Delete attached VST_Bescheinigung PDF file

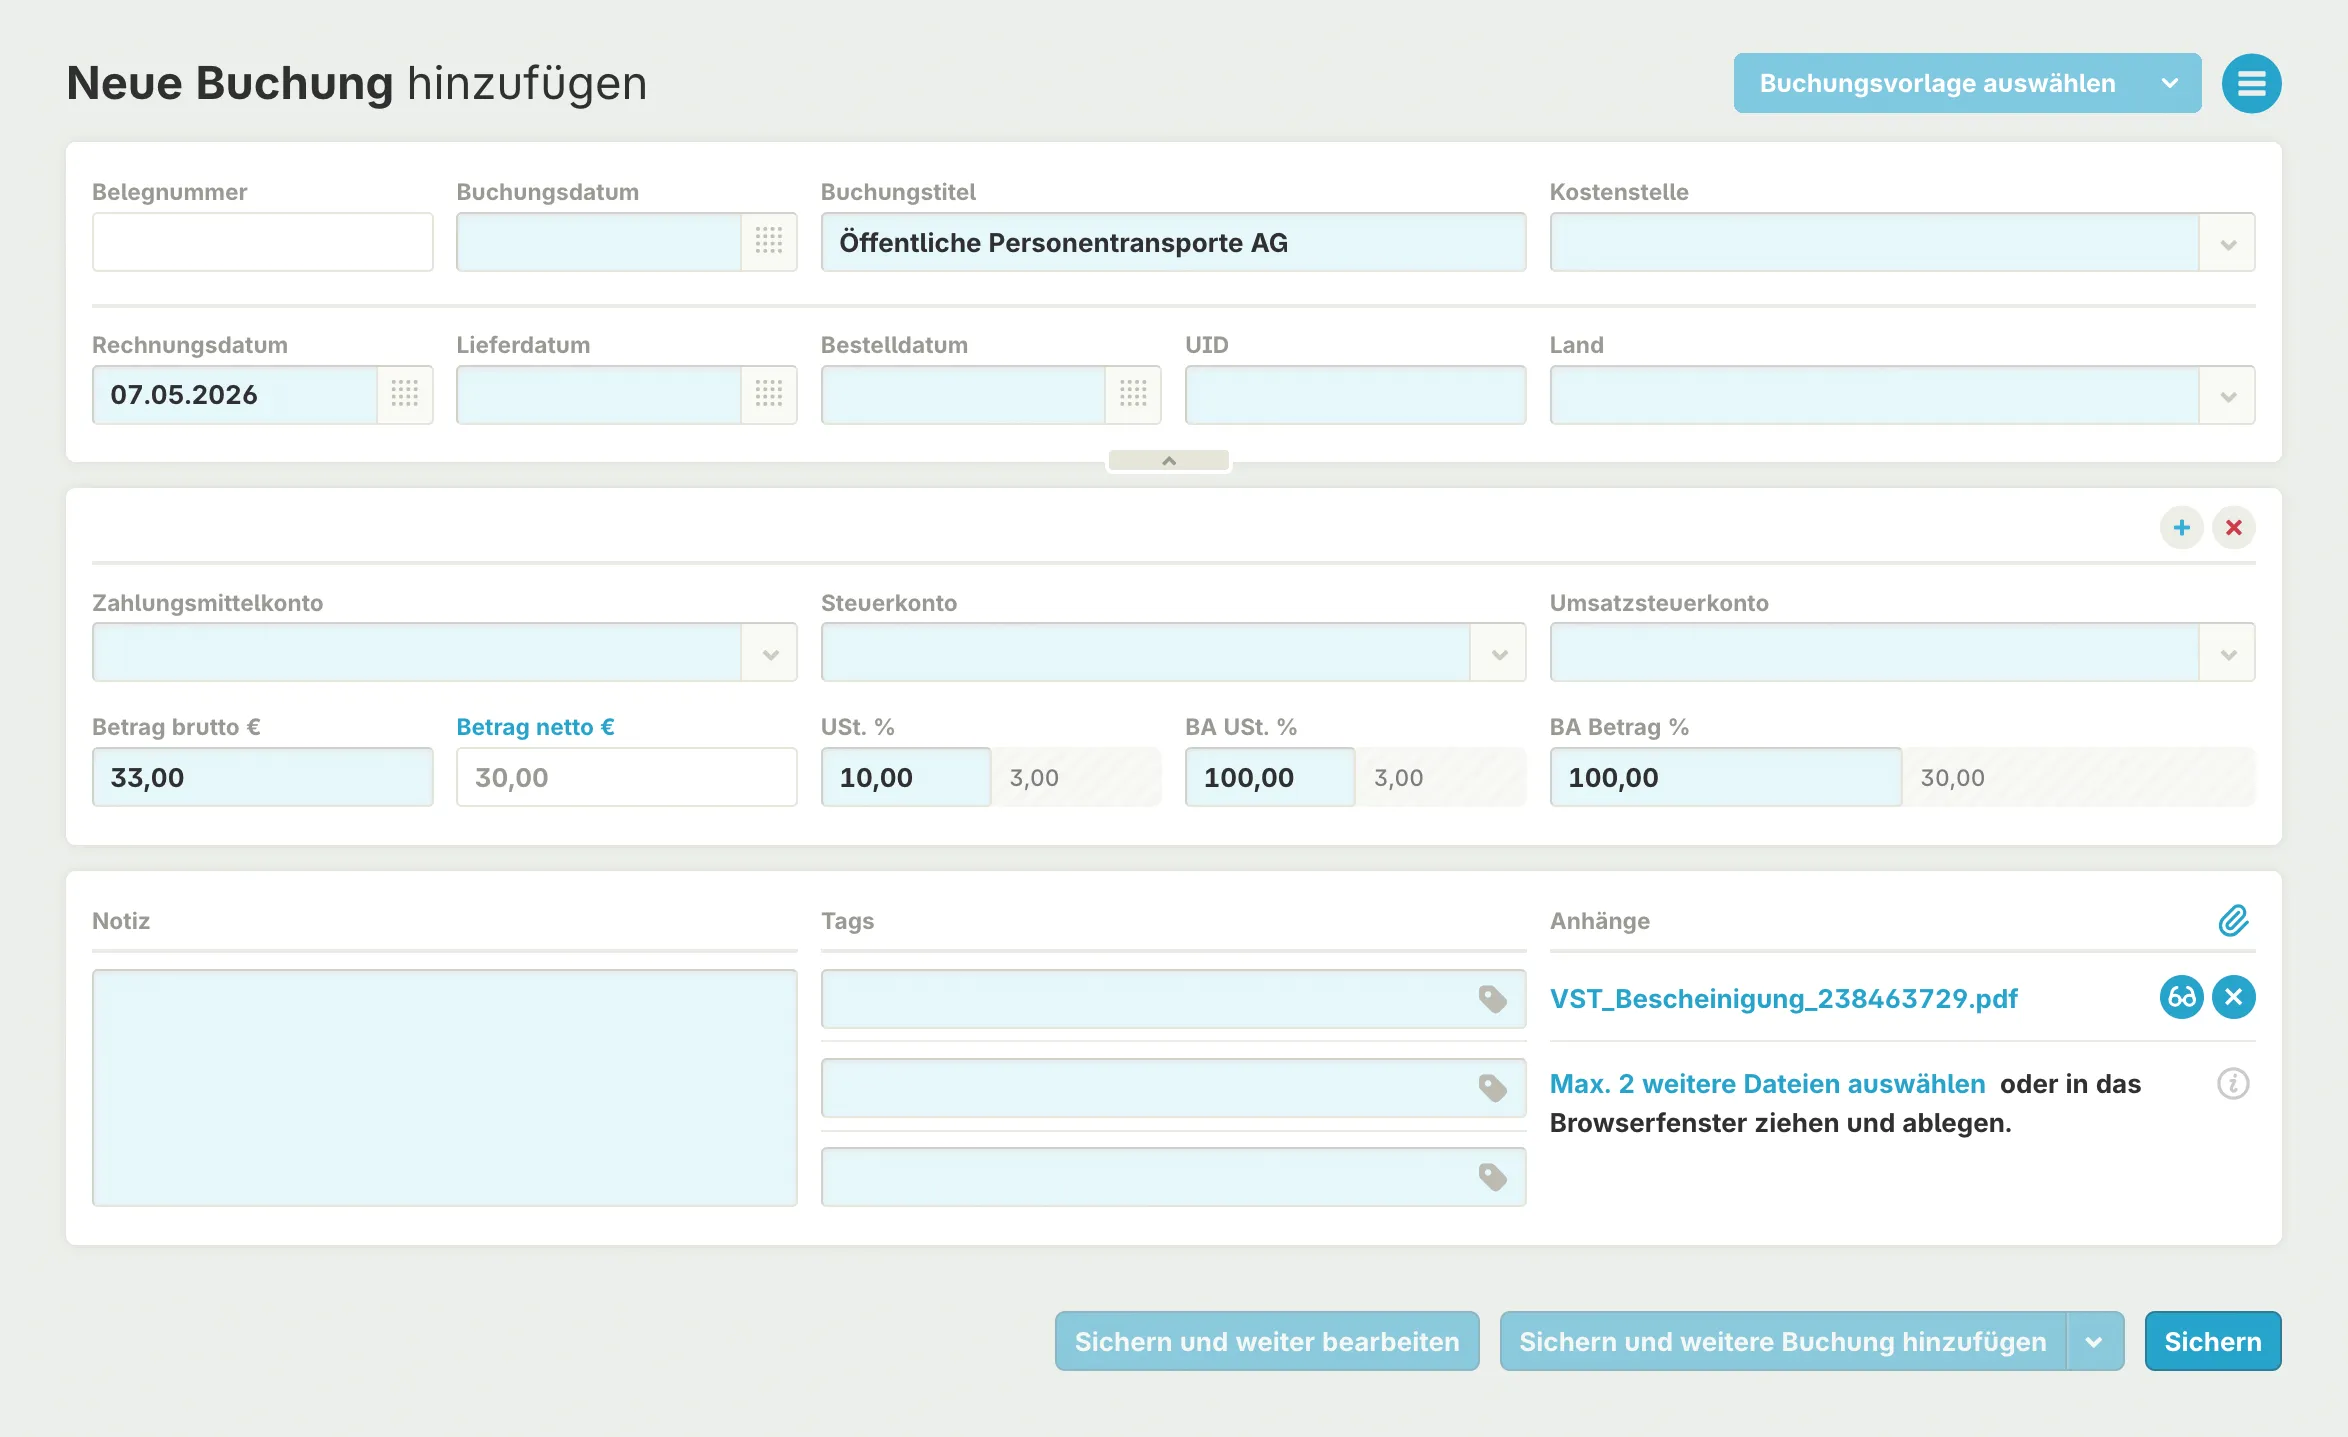pos(2233,997)
